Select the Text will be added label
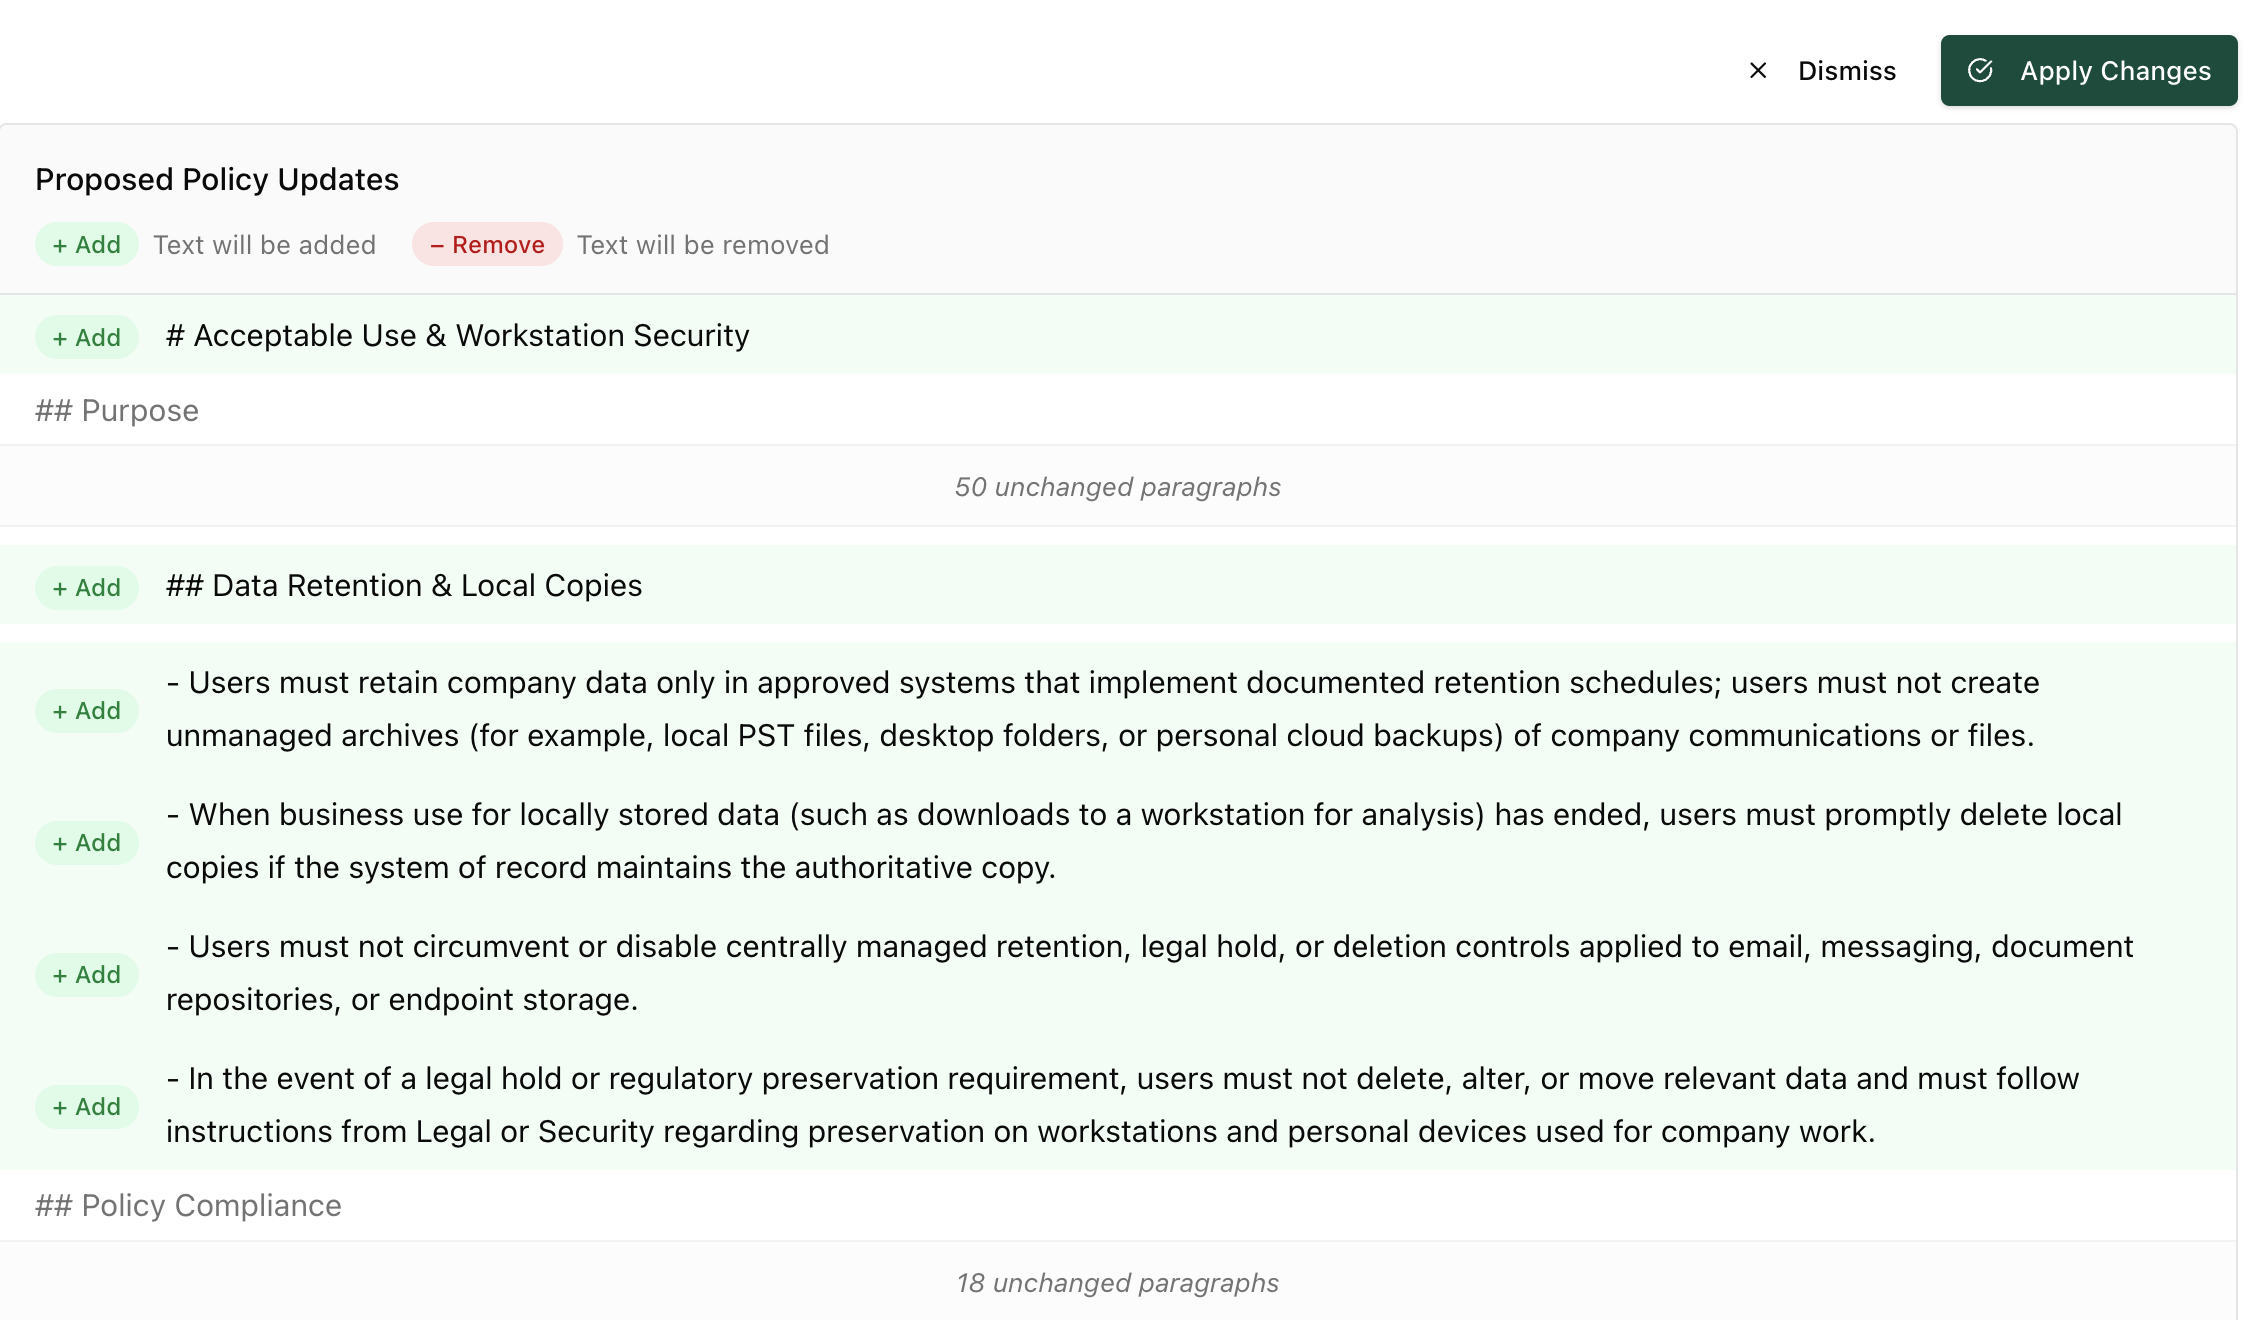Viewport: 2258px width, 1320px height. tap(264, 244)
